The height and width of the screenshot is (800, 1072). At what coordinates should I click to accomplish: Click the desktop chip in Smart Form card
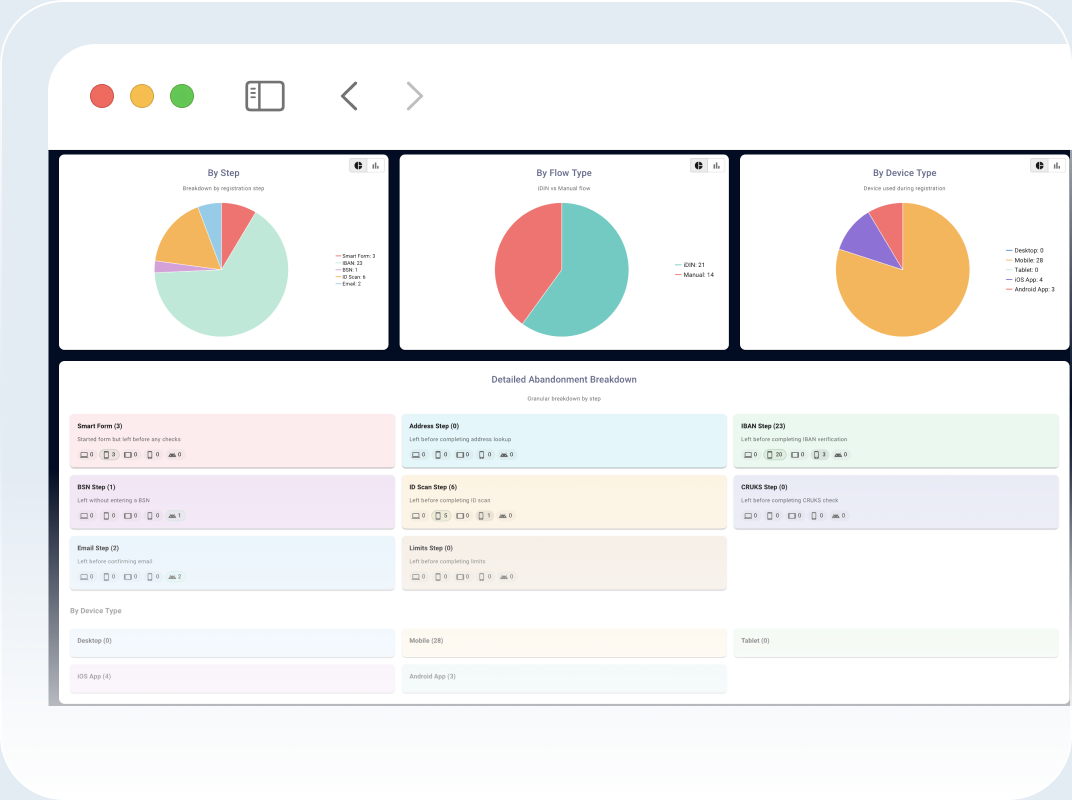point(87,455)
